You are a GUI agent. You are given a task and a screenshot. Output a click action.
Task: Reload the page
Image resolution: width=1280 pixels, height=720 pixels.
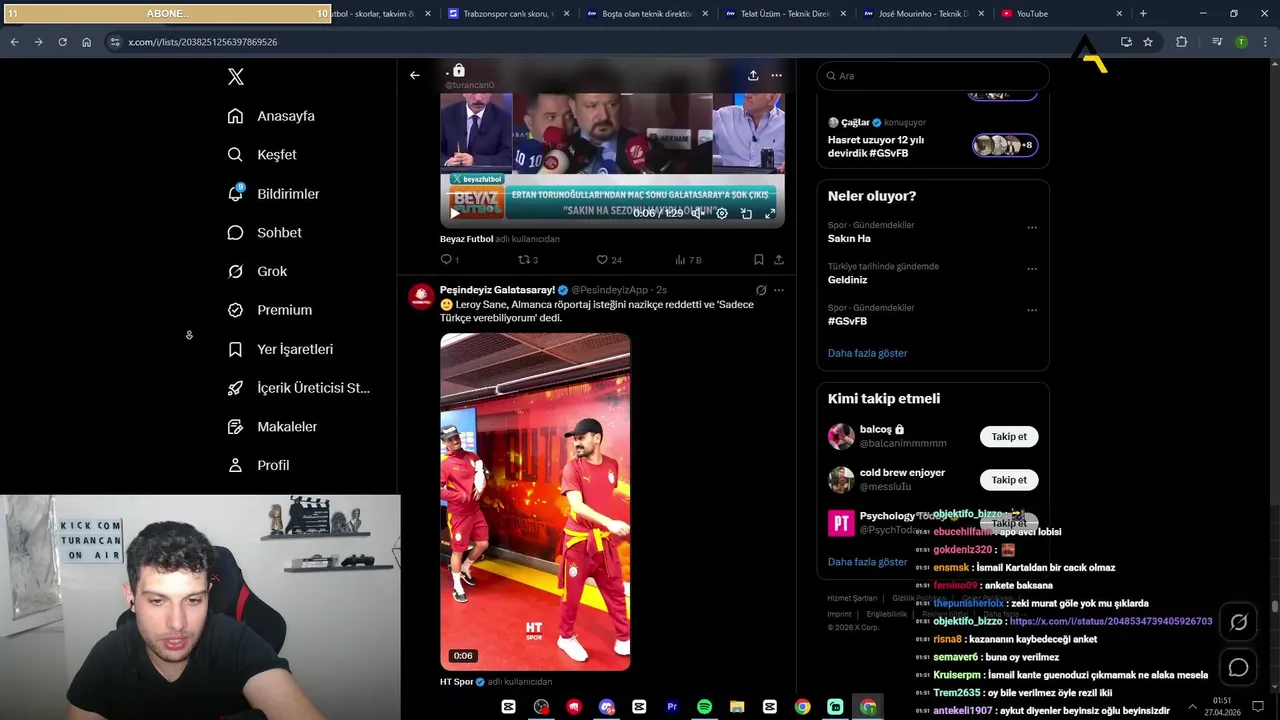click(62, 42)
